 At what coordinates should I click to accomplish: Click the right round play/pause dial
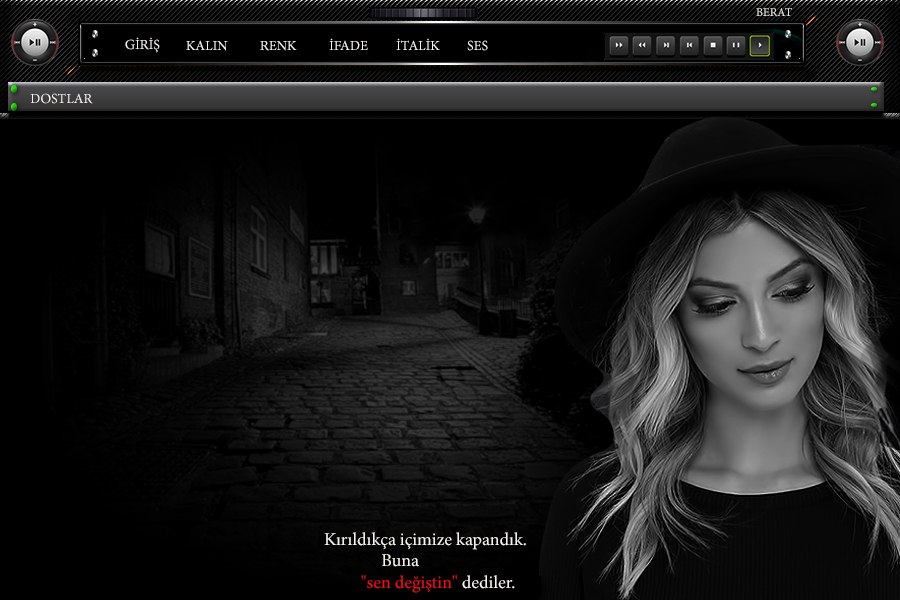coord(859,43)
